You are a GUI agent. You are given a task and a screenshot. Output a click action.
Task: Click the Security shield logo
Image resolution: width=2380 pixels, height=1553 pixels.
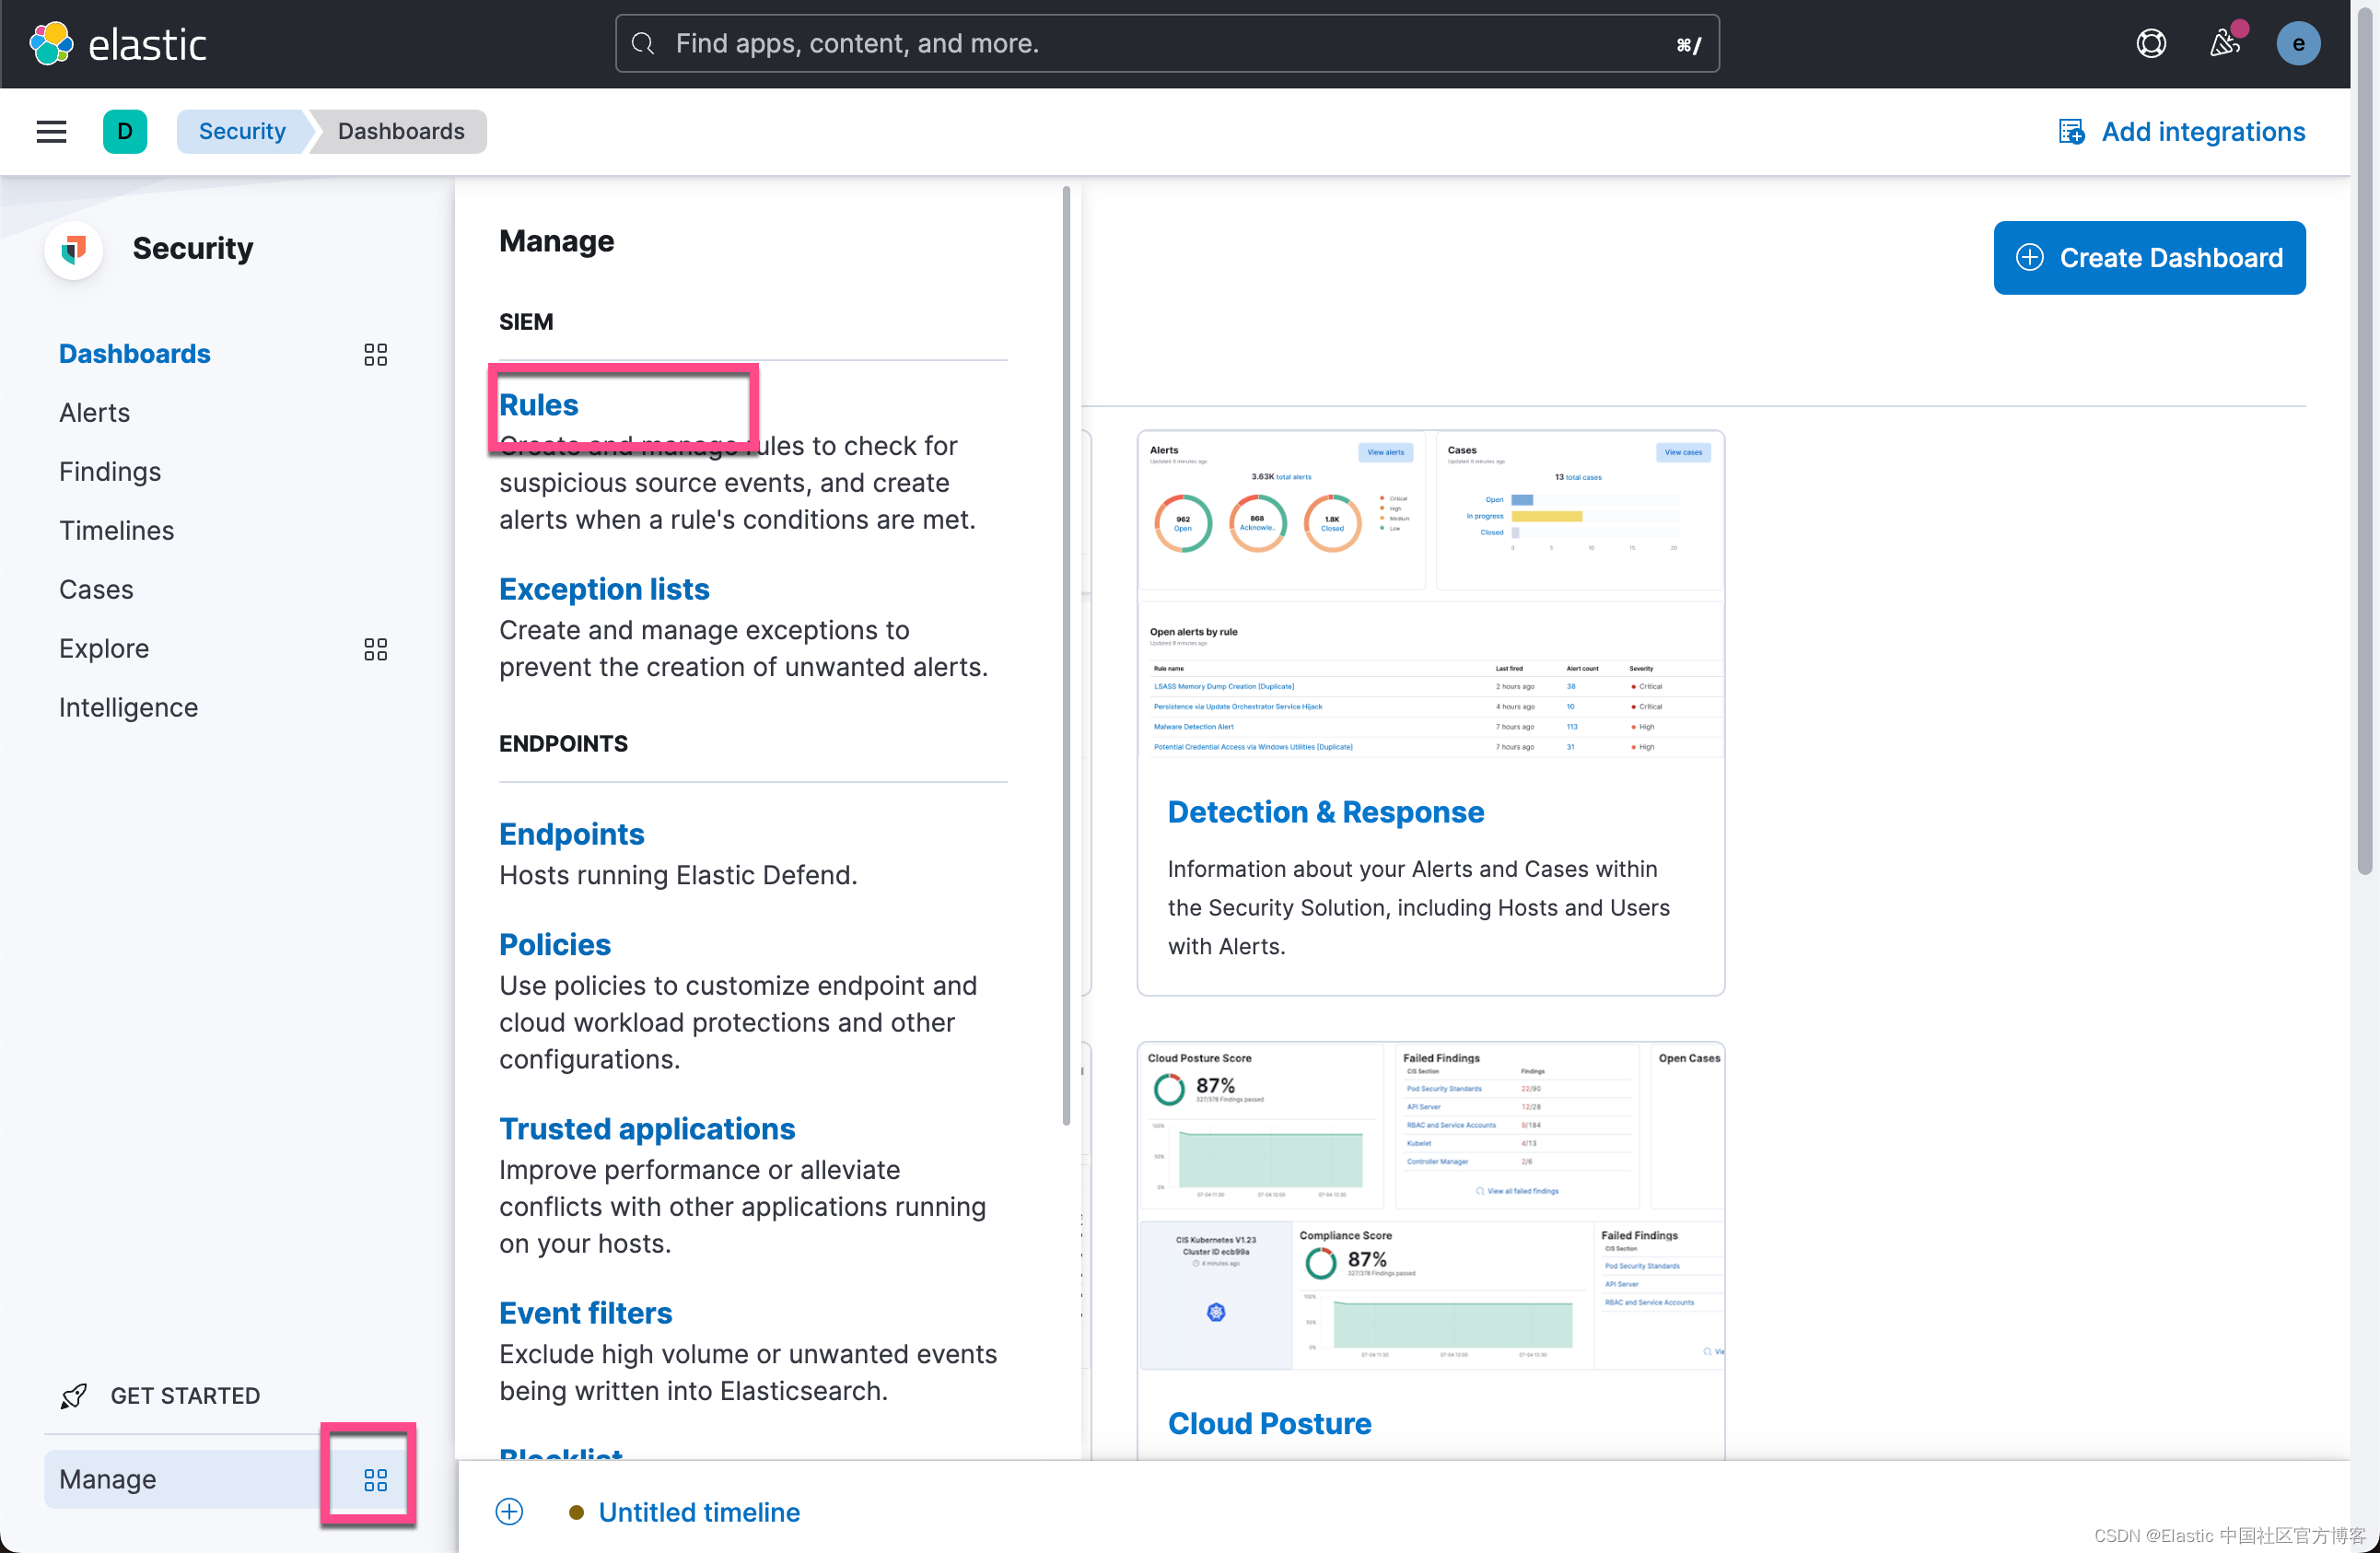click(x=74, y=249)
